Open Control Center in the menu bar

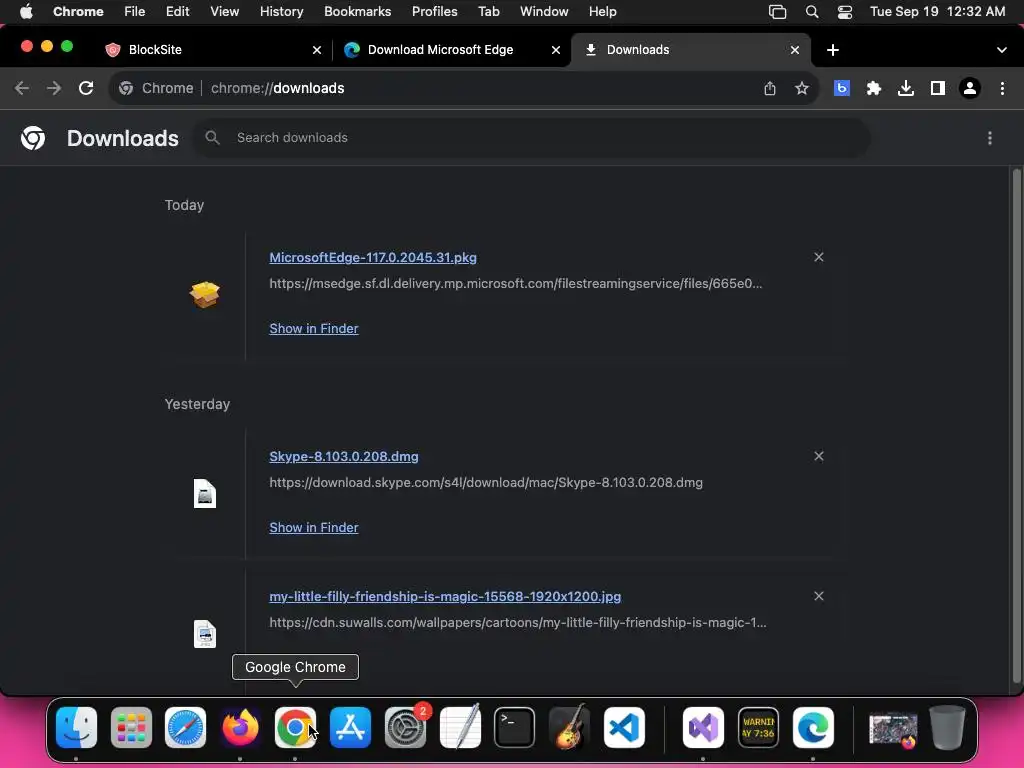point(844,12)
